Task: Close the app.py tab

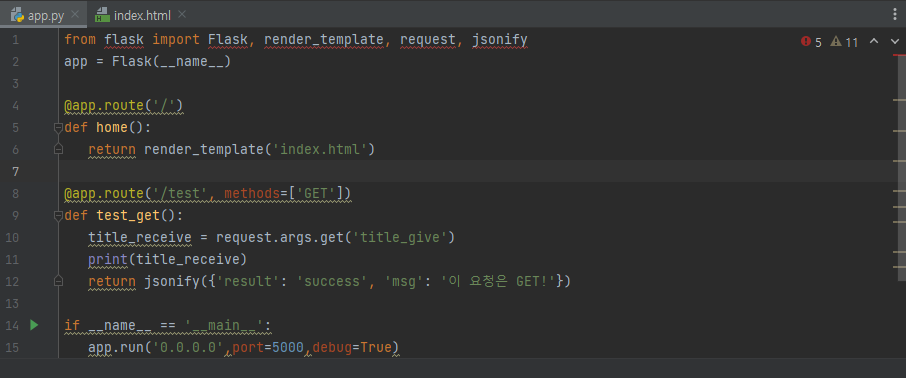Action: tap(75, 15)
